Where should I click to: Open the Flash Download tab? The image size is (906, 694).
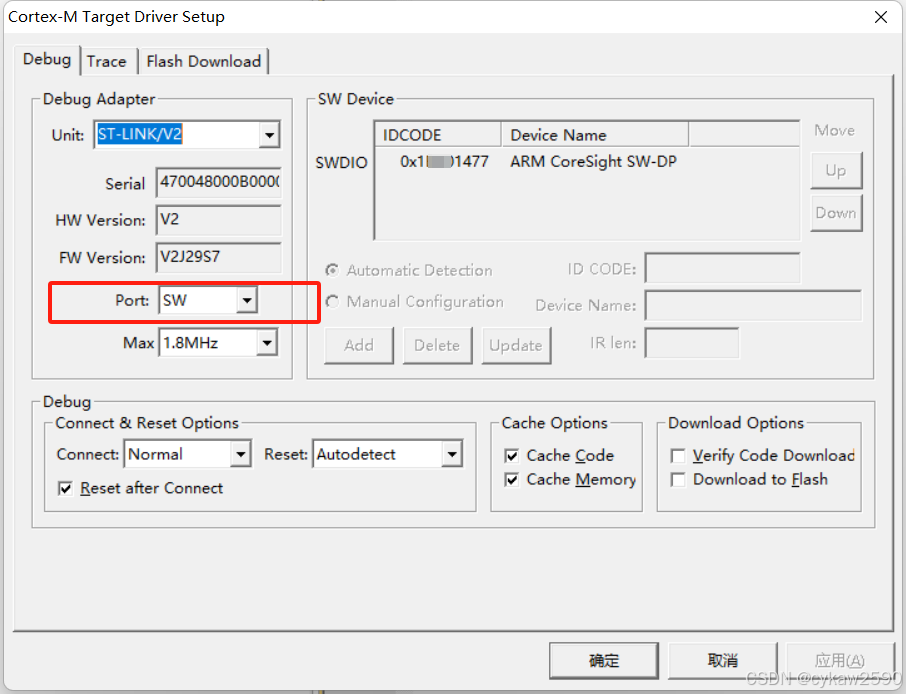point(203,61)
